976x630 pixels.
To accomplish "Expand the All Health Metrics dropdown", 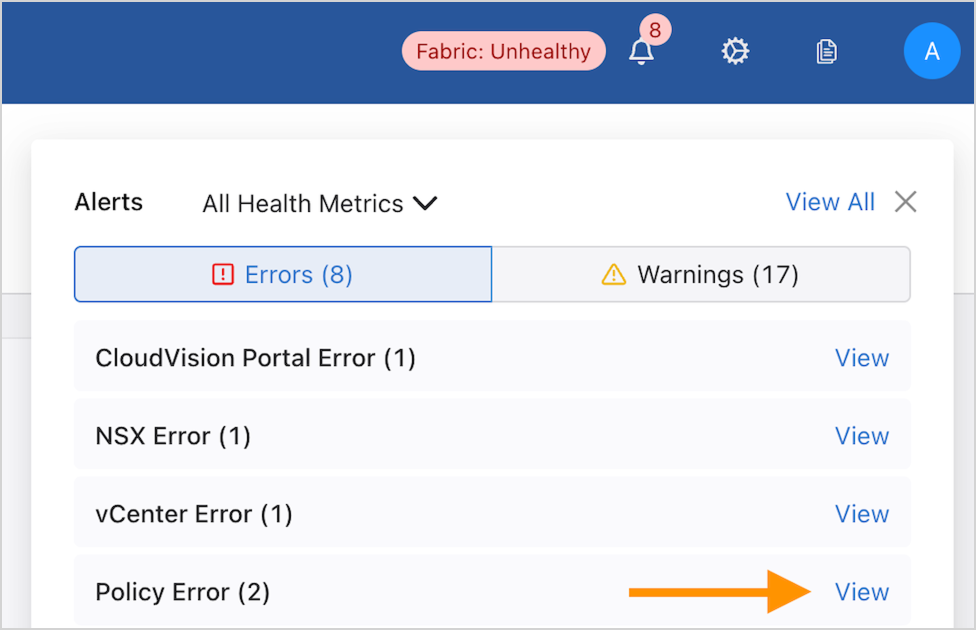I will (319, 204).
